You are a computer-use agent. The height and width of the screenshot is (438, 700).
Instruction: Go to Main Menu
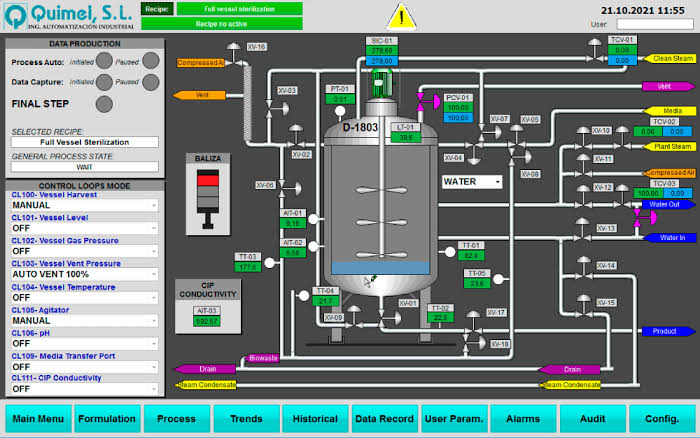point(38,419)
